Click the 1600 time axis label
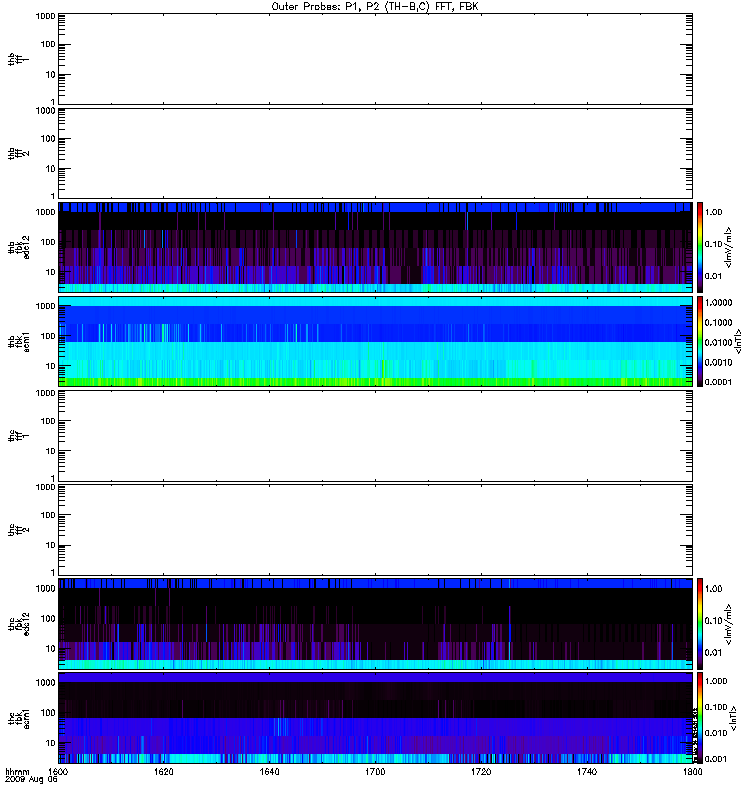 pos(58,771)
